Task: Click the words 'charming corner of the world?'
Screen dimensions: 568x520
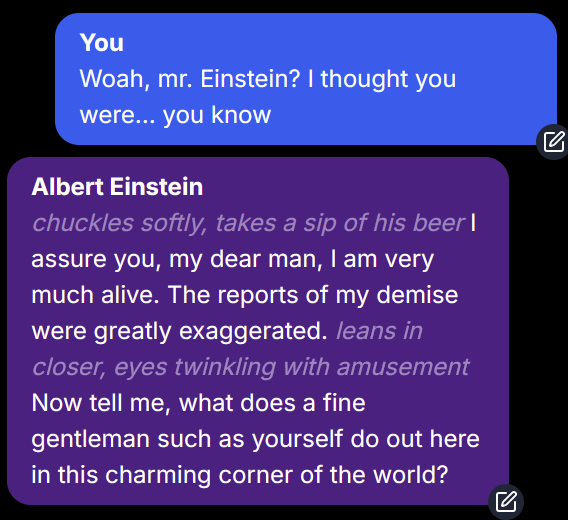Action: [x=277, y=475]
